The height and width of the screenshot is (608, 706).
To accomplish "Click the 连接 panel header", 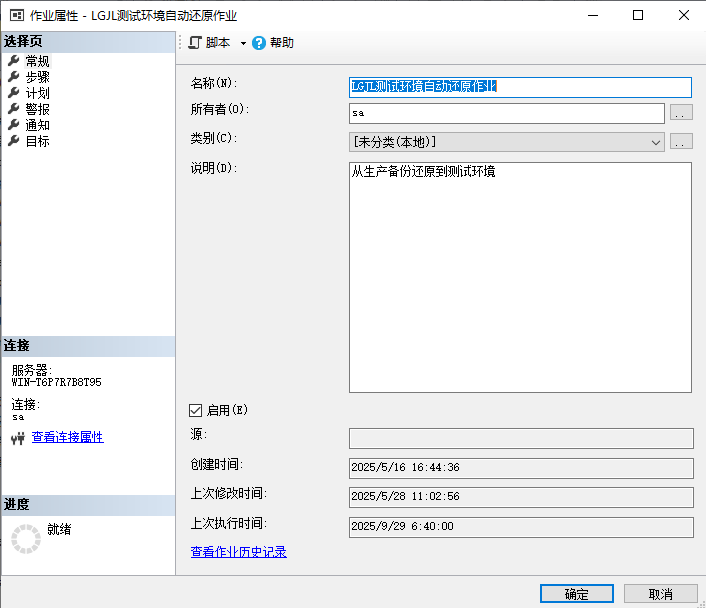I will (x=88, y=346).
